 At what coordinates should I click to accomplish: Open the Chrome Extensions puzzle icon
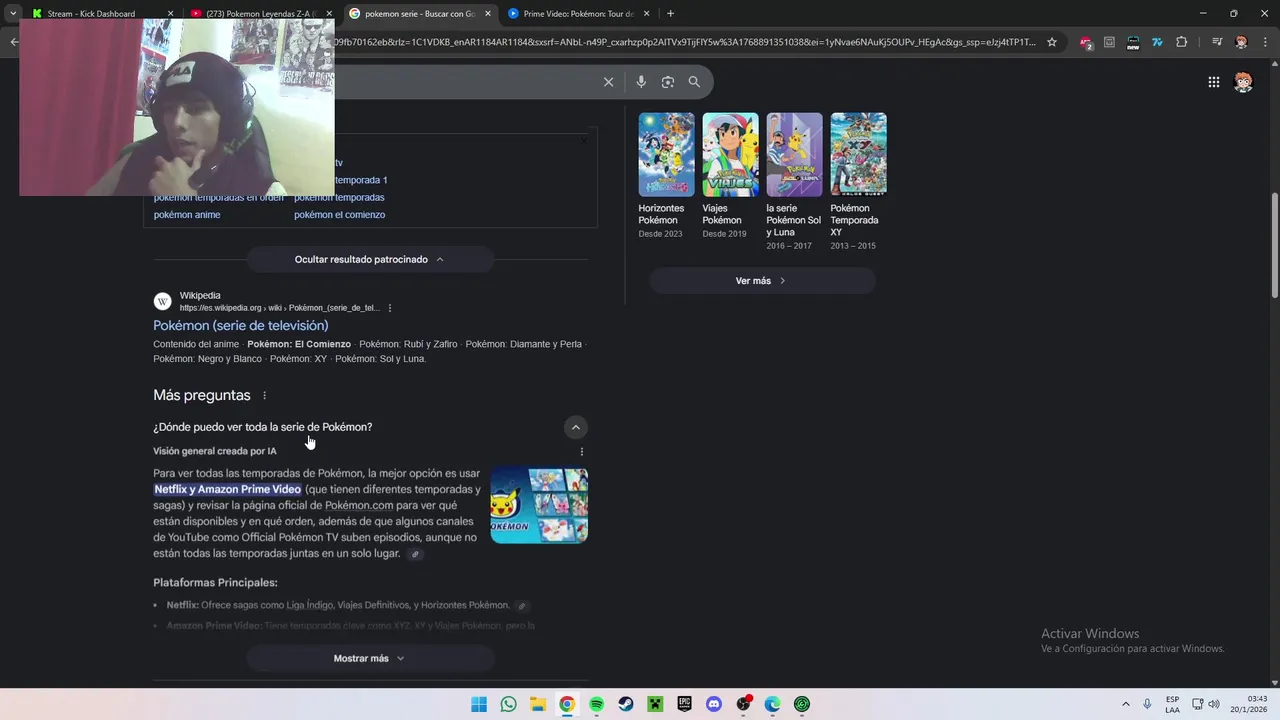[1182, 42]
